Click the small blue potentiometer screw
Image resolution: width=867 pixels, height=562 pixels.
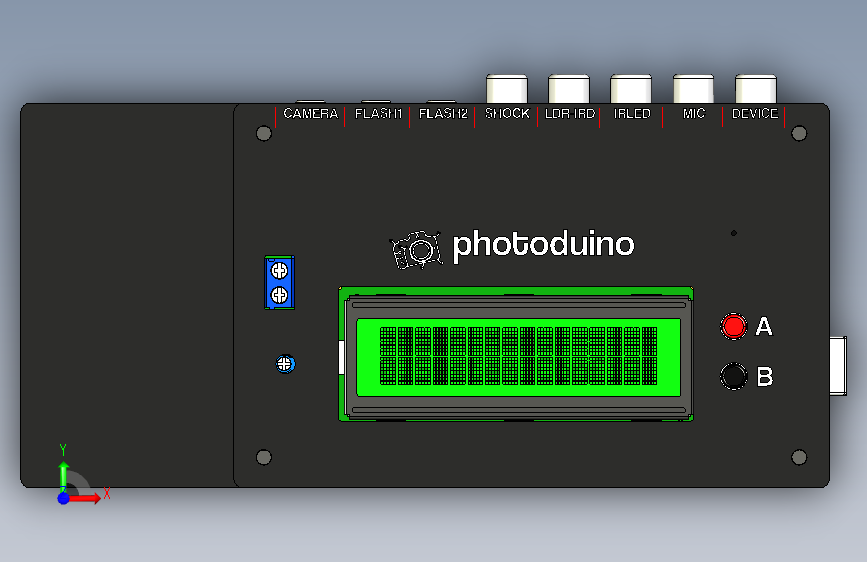pyautogui.click(x=285, y=364)
